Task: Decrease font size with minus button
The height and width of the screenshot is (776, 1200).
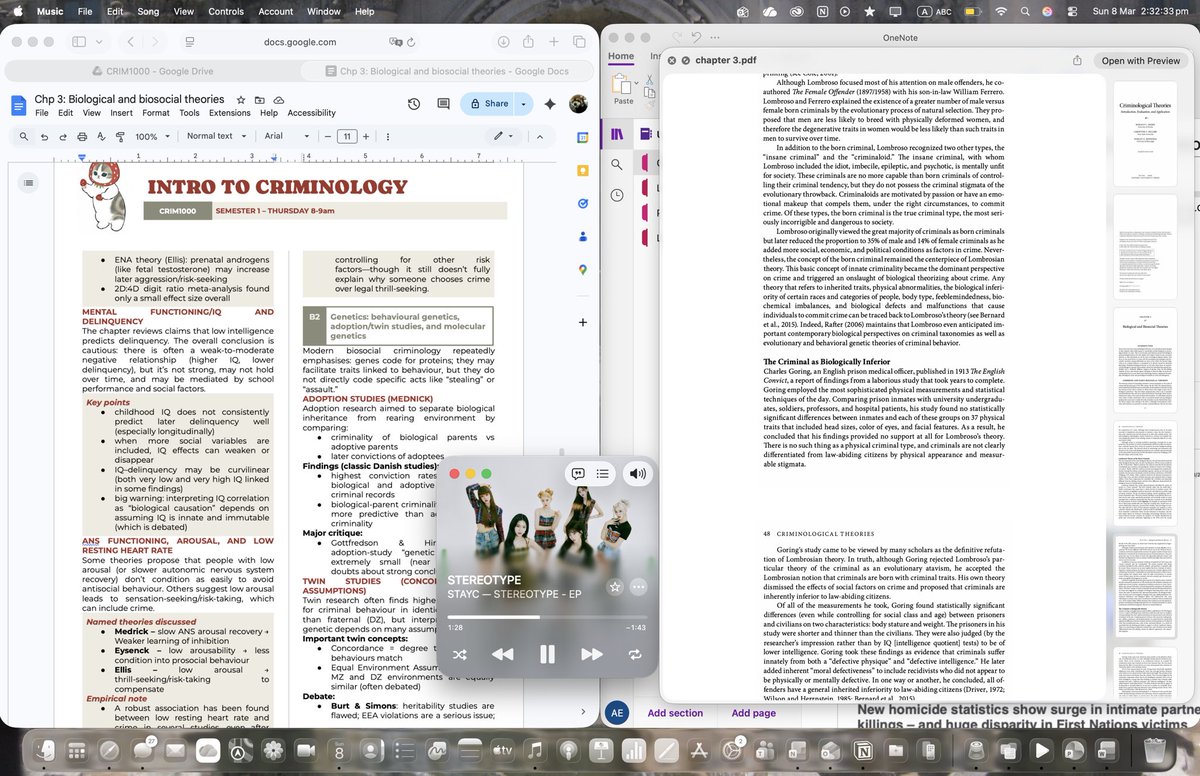Action: 327,136
